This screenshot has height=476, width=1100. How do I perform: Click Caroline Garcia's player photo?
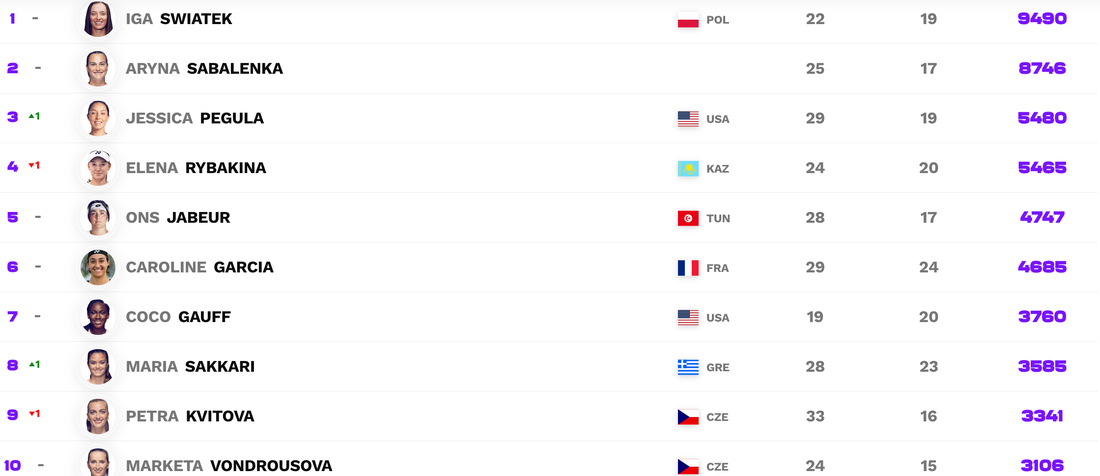click(x=98, y=267)
